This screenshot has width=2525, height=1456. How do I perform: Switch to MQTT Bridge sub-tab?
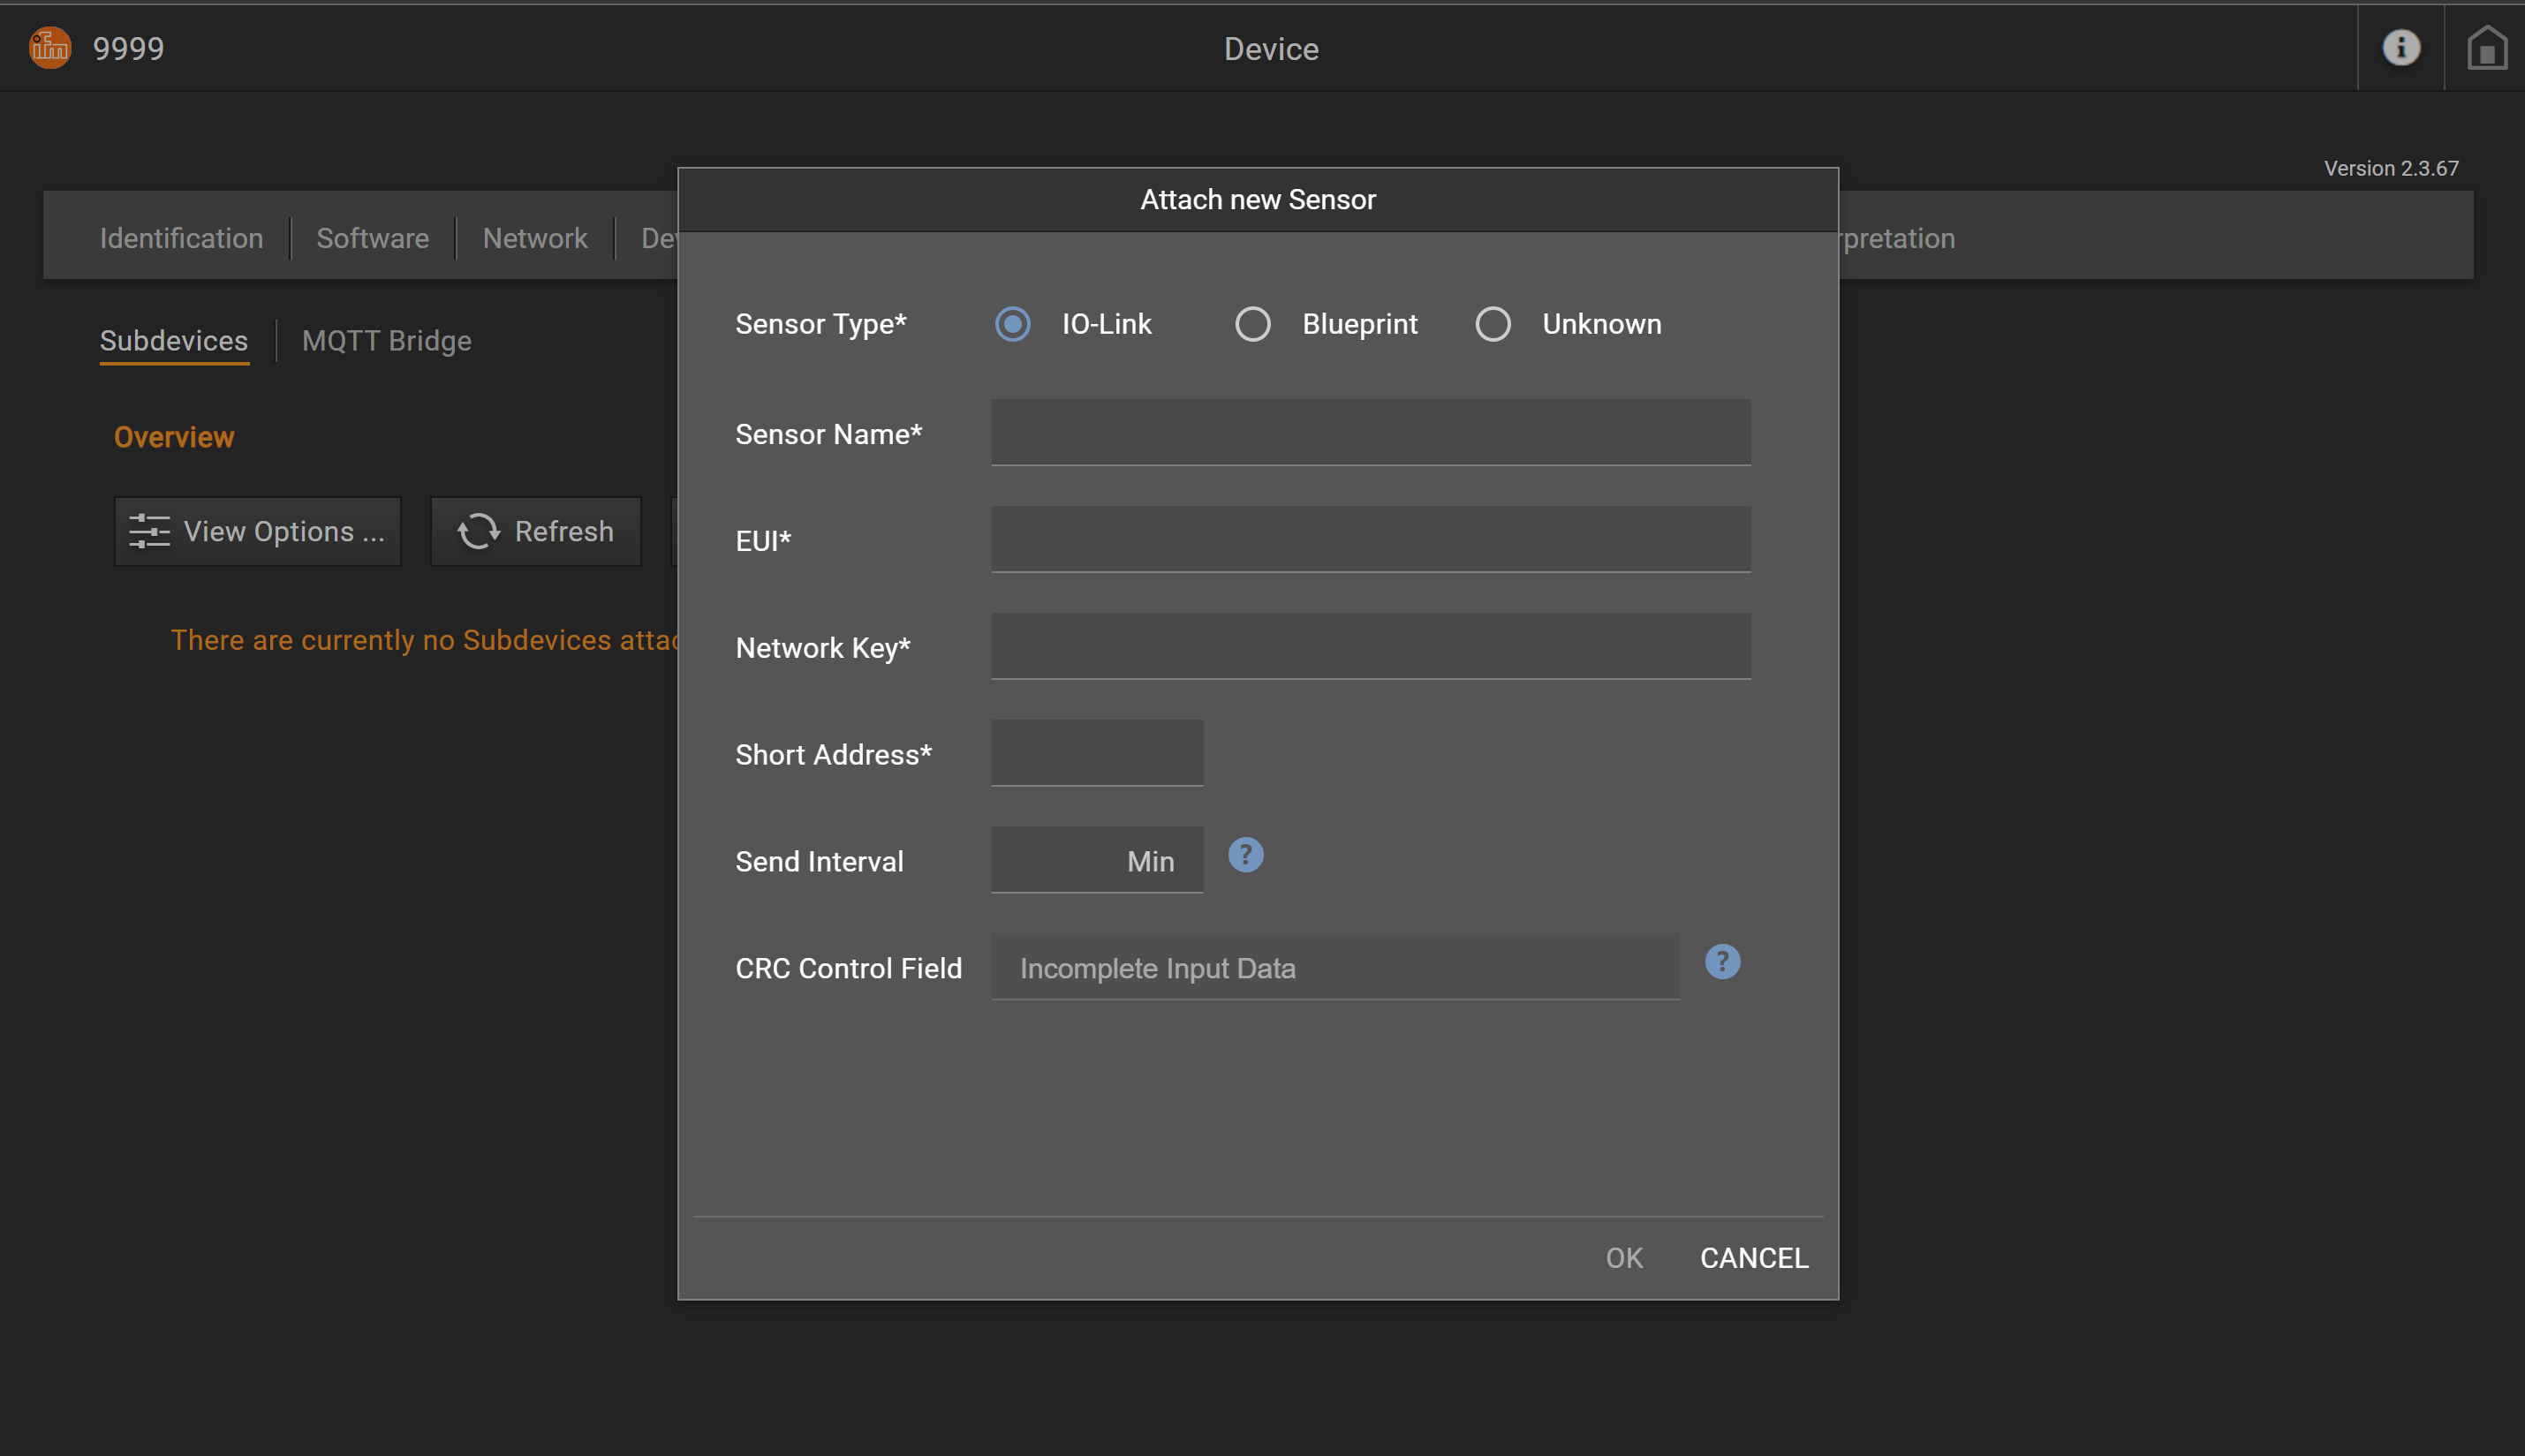pos(386,341)
